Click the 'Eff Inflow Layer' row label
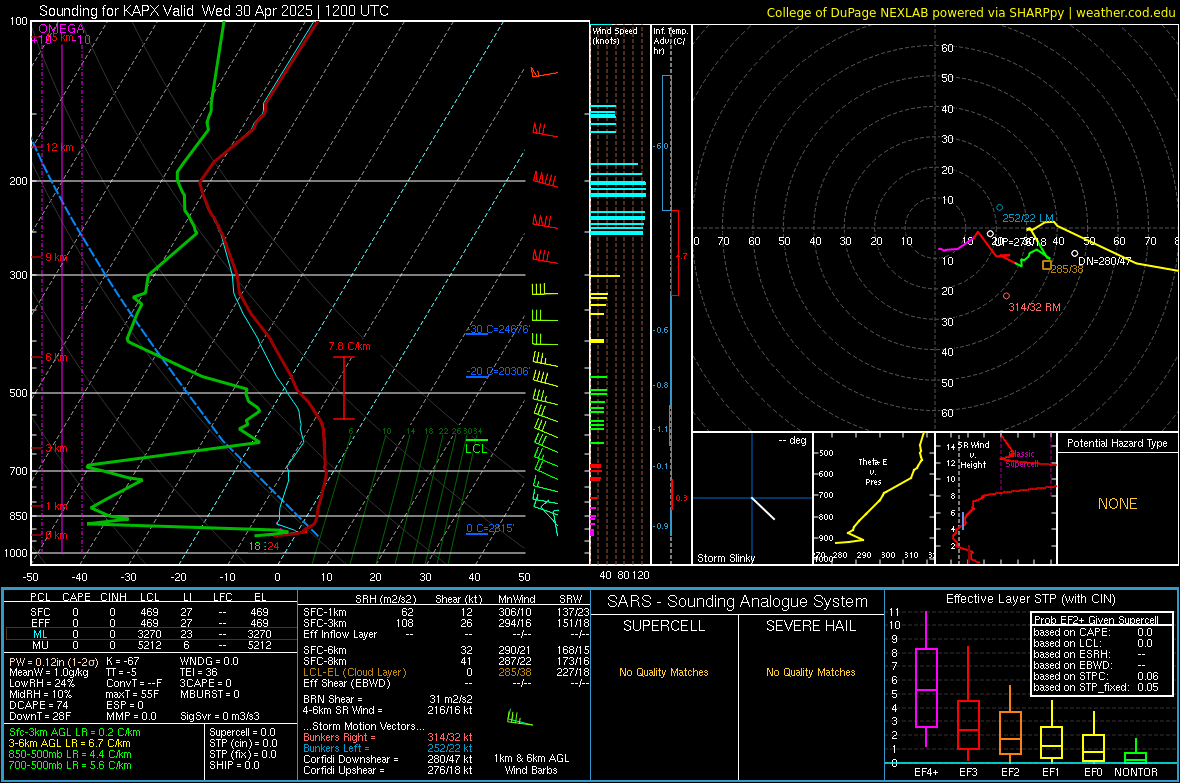The image size is (1180, 783). coord(339,634)
